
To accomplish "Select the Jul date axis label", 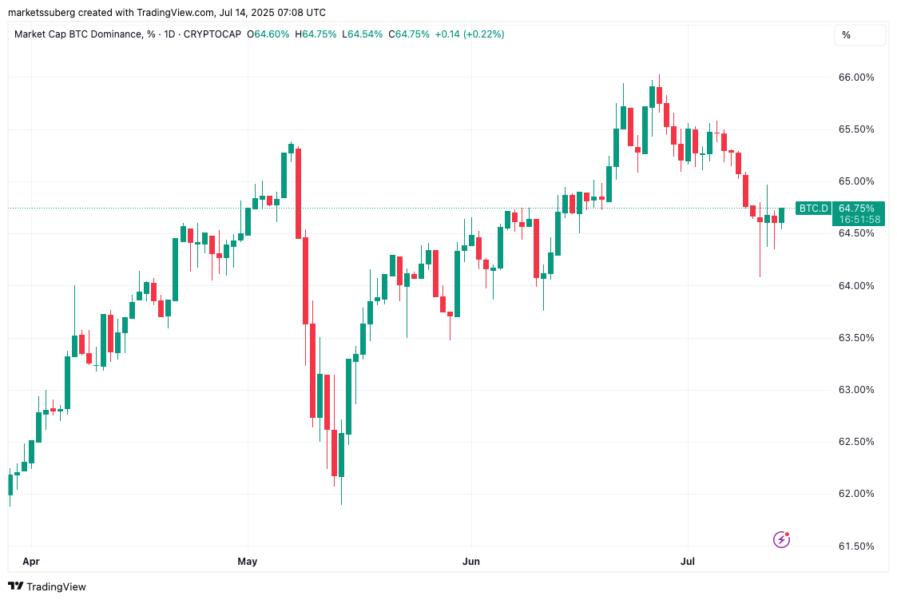I will 688,561.
